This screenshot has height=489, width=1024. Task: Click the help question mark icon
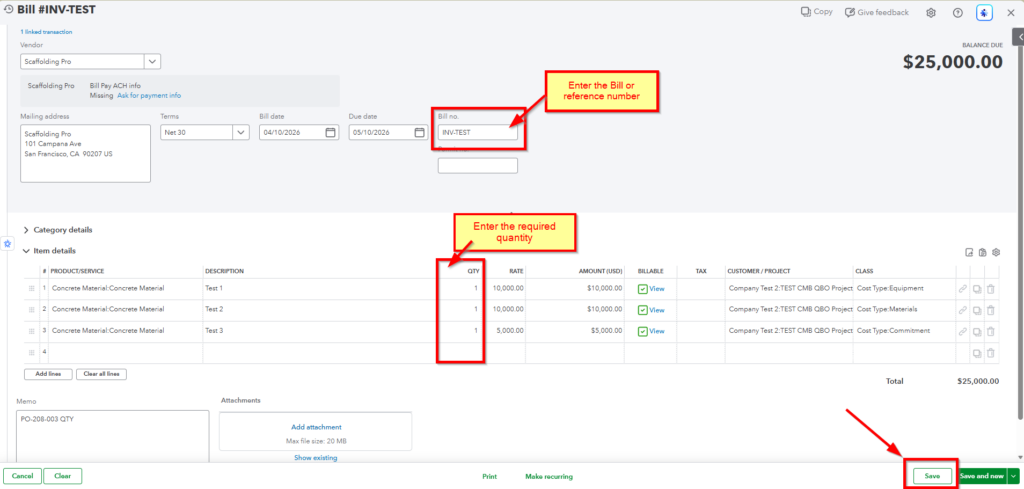(x=957, y=12)
